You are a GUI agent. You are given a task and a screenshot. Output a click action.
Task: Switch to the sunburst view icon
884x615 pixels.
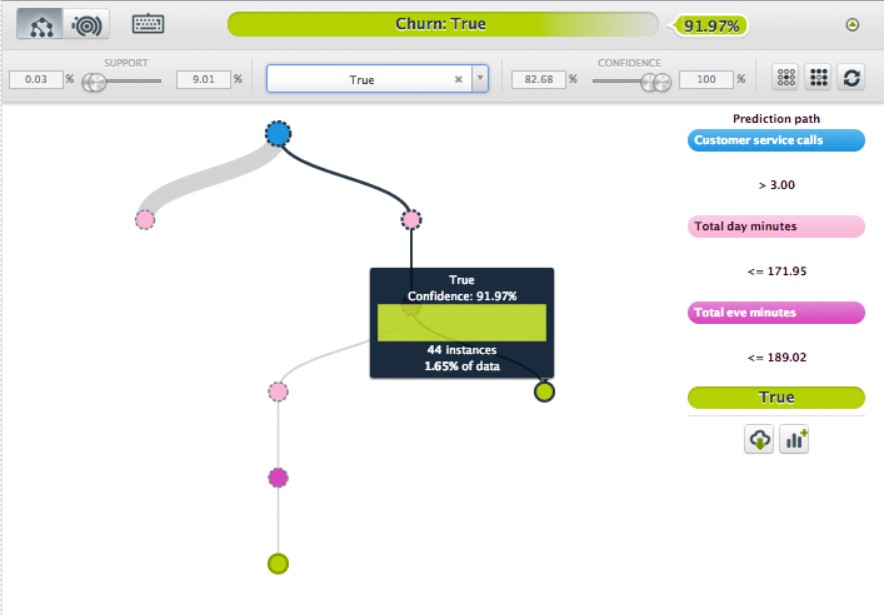tap(86, 25)
